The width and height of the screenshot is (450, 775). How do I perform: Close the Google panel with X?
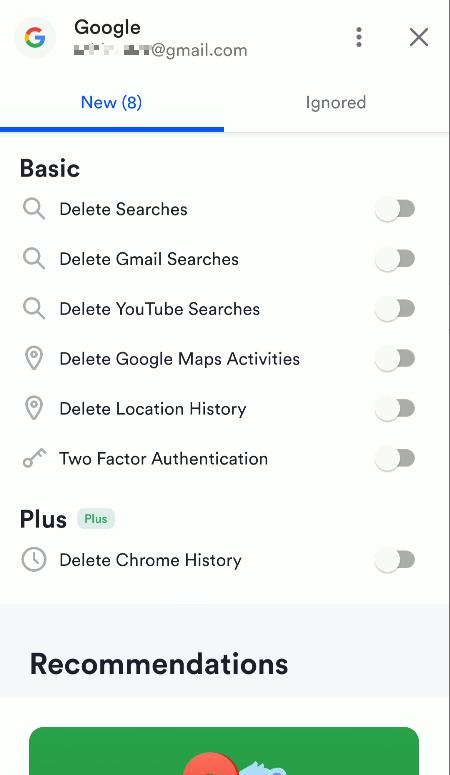[x=418, y=38]
